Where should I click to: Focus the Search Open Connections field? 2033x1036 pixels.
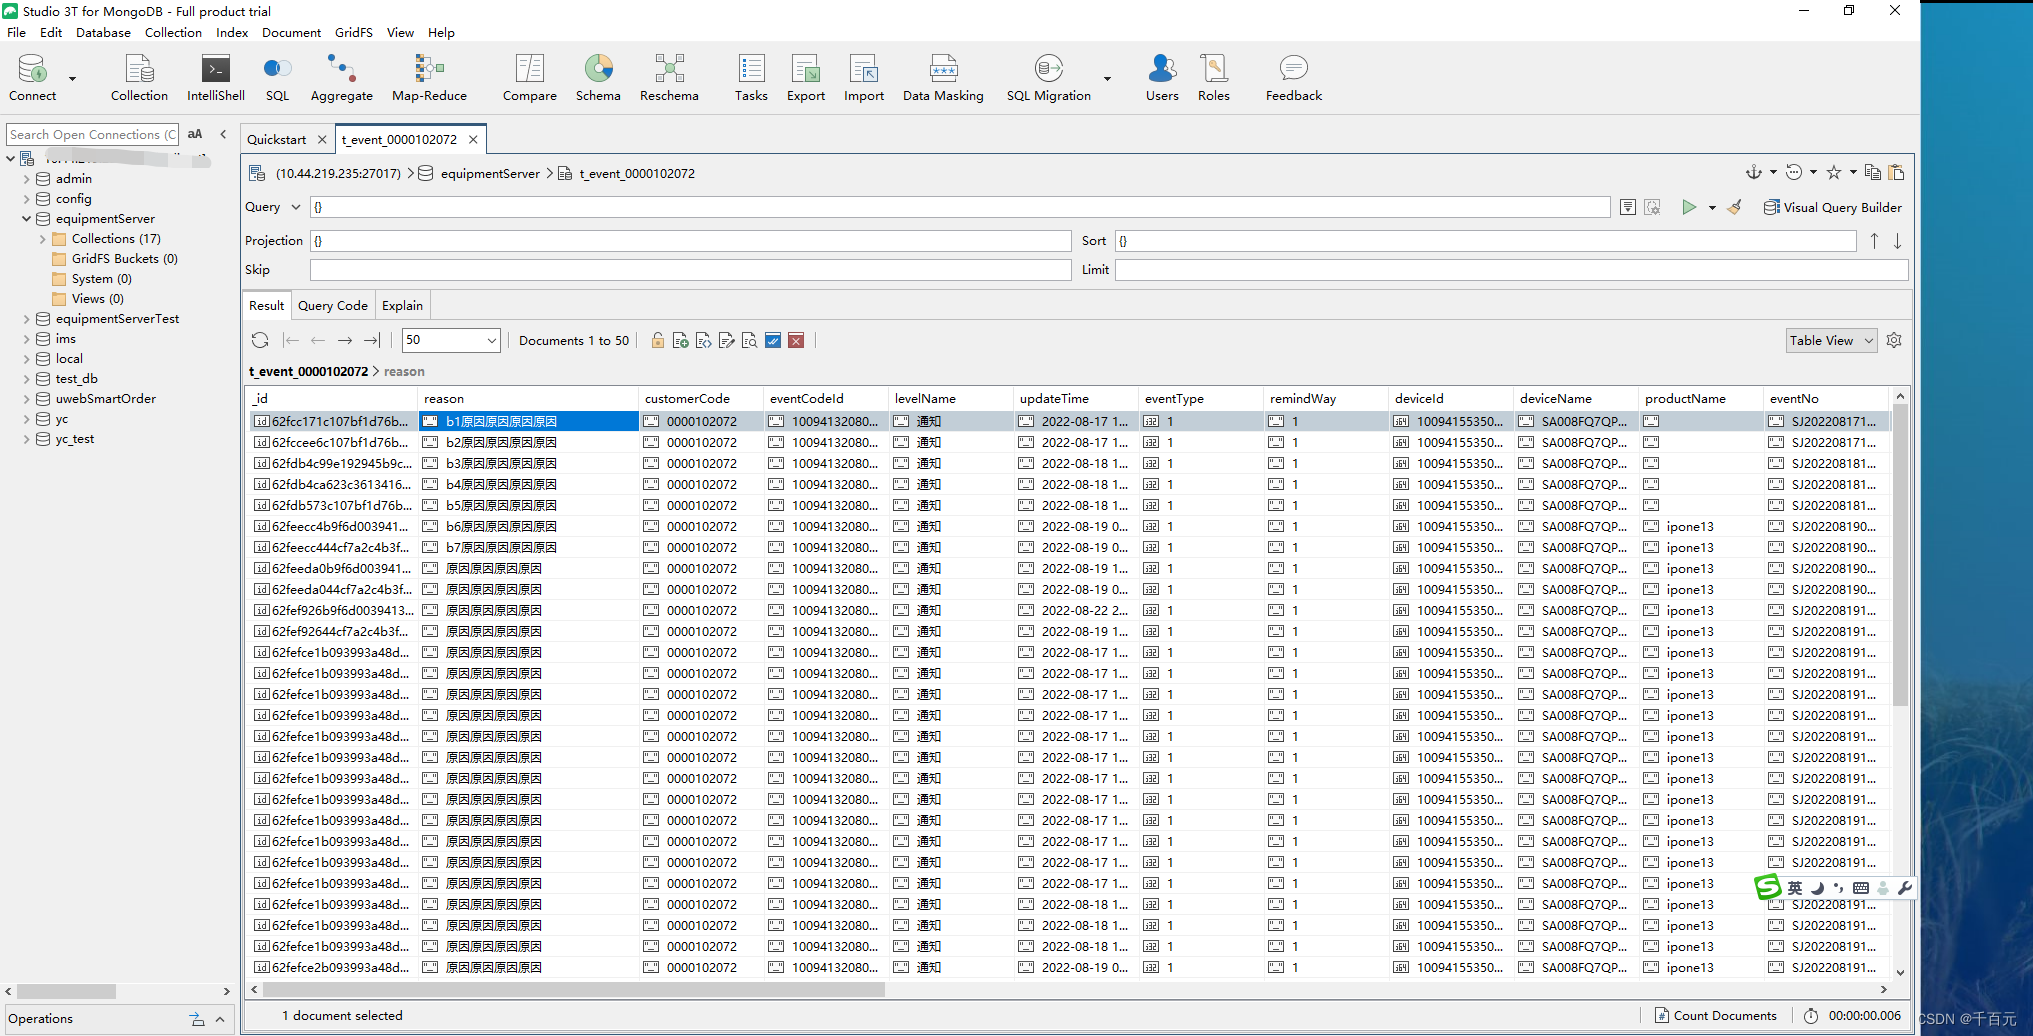[x=92, y=134]
